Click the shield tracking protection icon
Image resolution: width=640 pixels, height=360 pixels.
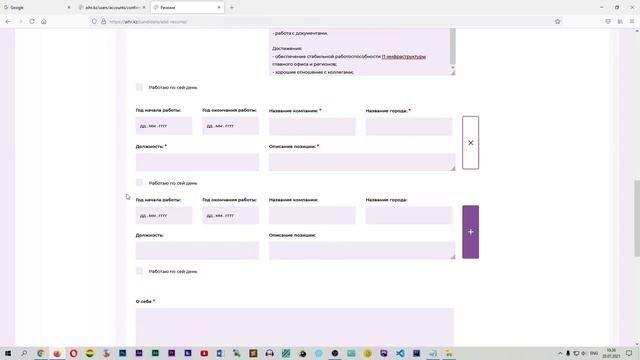(94, 21)
